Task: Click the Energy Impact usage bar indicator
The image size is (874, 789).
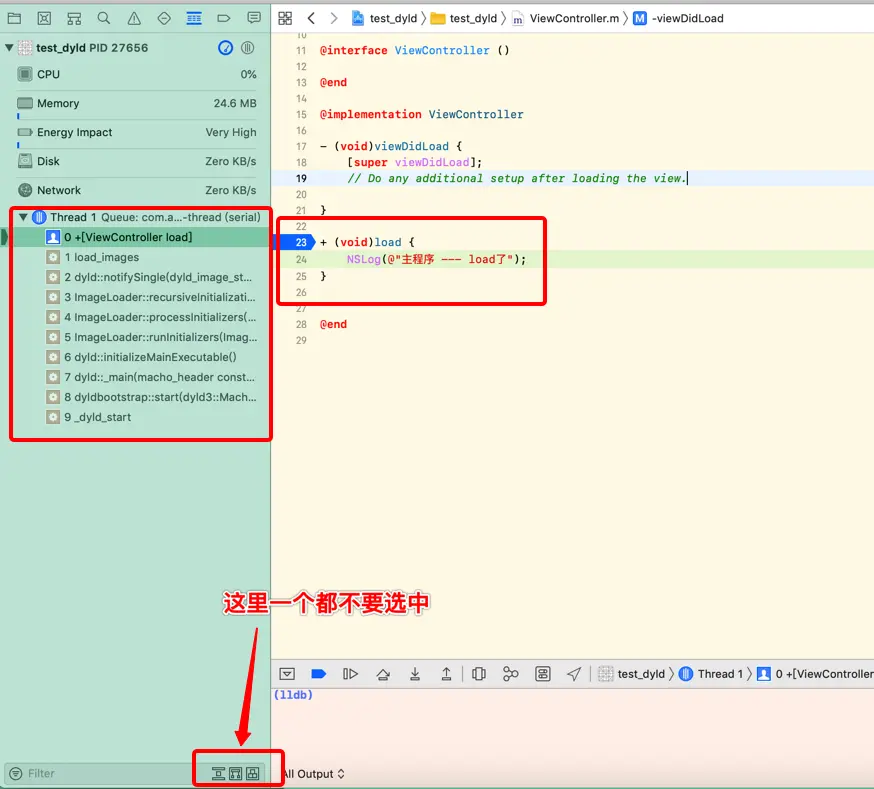Action: click(18, 145)
